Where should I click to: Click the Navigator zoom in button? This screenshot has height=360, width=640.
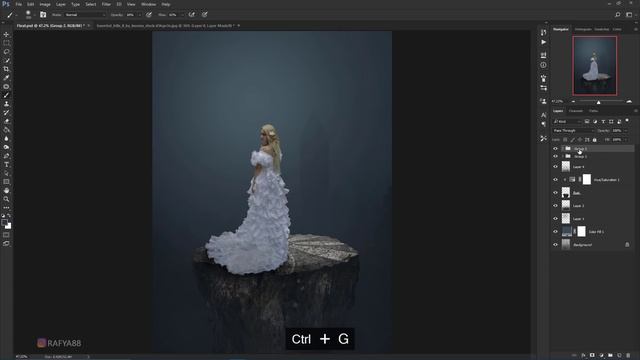click(629, 101)
